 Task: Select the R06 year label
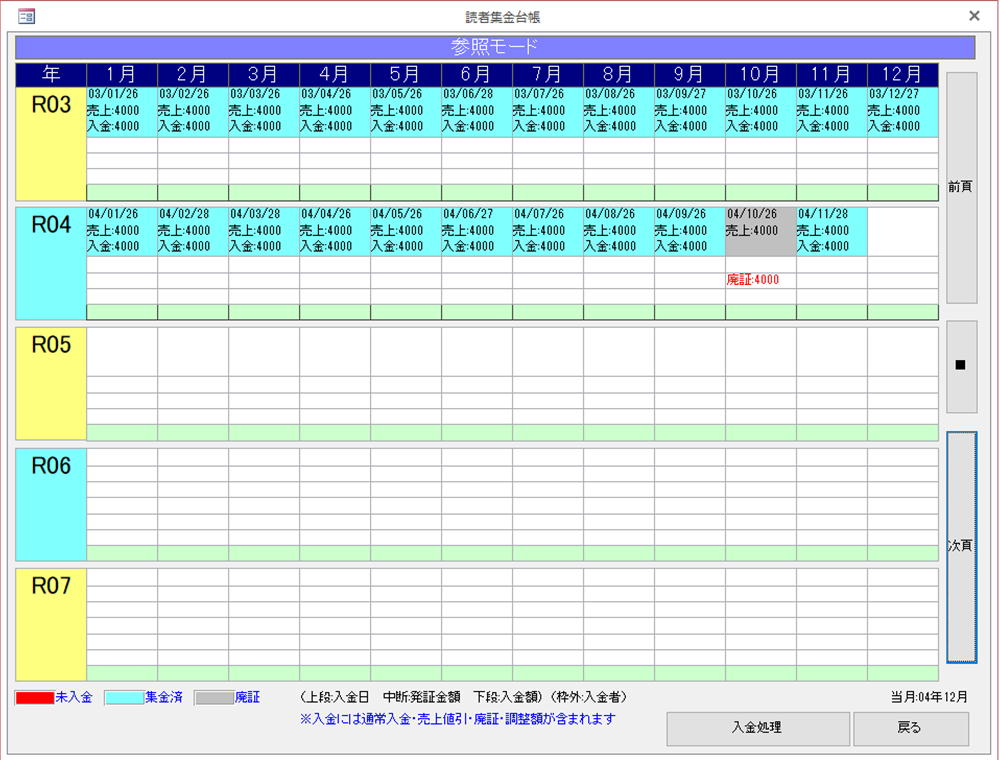51,504
